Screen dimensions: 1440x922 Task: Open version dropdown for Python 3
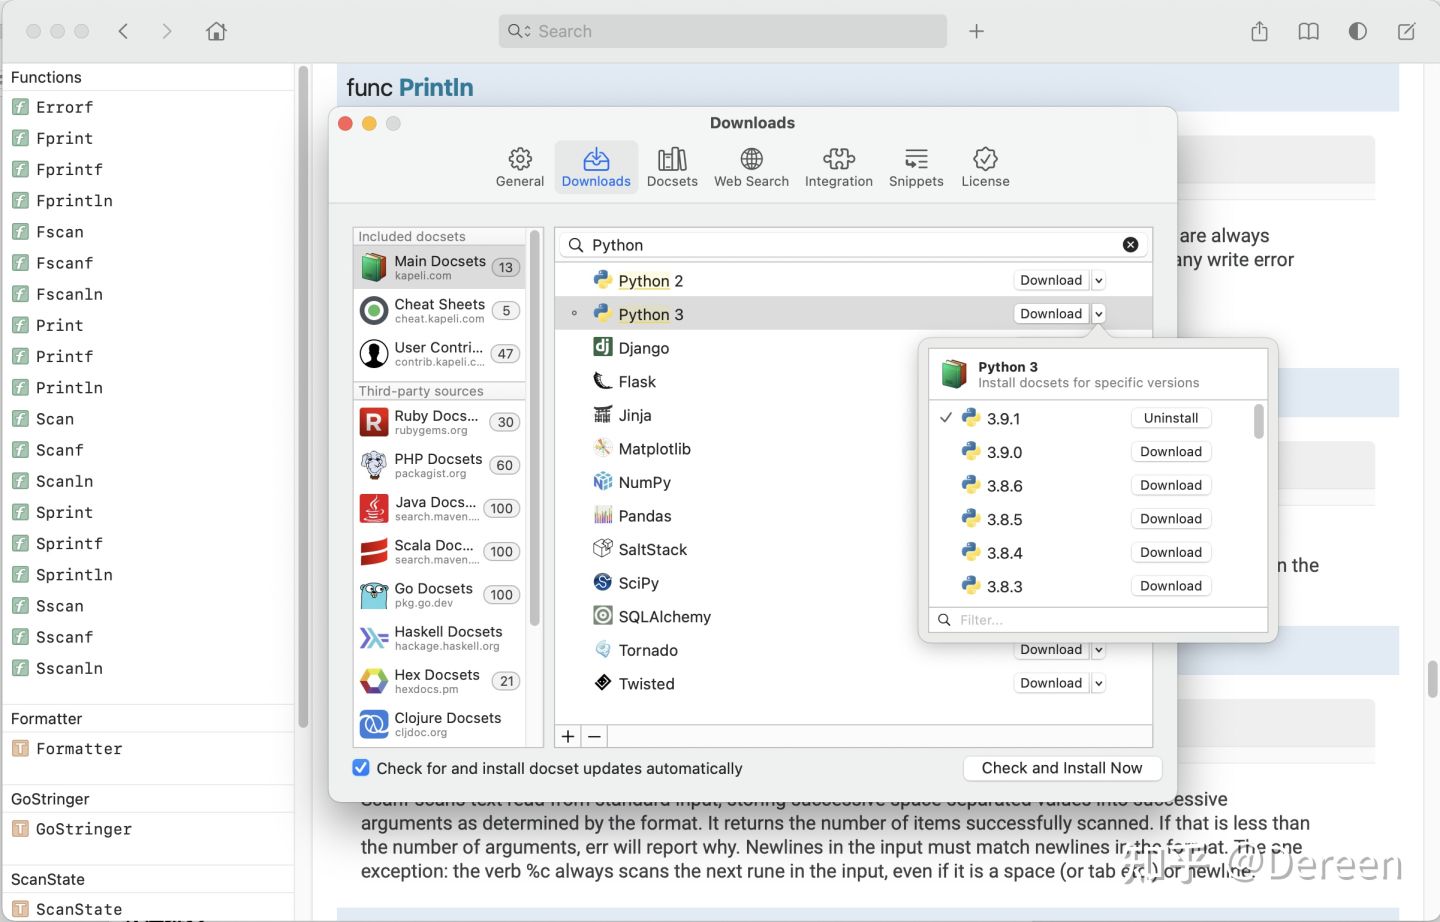(1098, 314)
